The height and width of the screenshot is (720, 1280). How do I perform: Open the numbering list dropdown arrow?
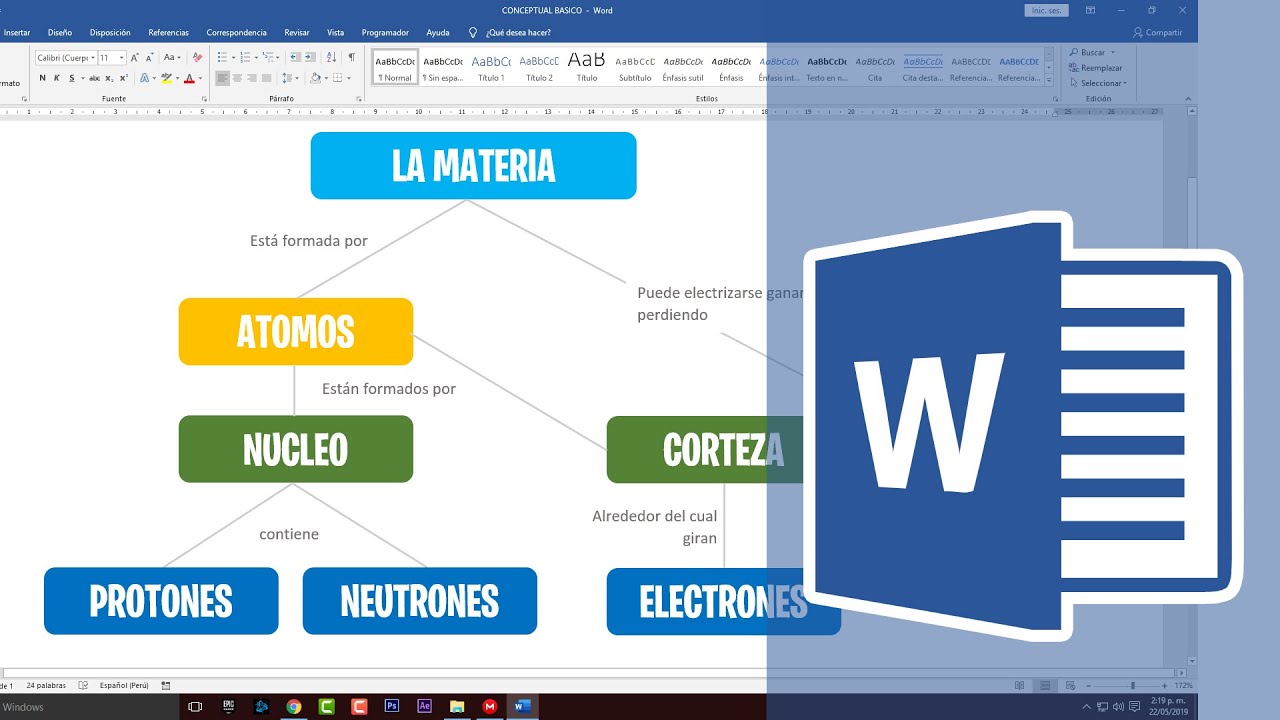(256, 58)
